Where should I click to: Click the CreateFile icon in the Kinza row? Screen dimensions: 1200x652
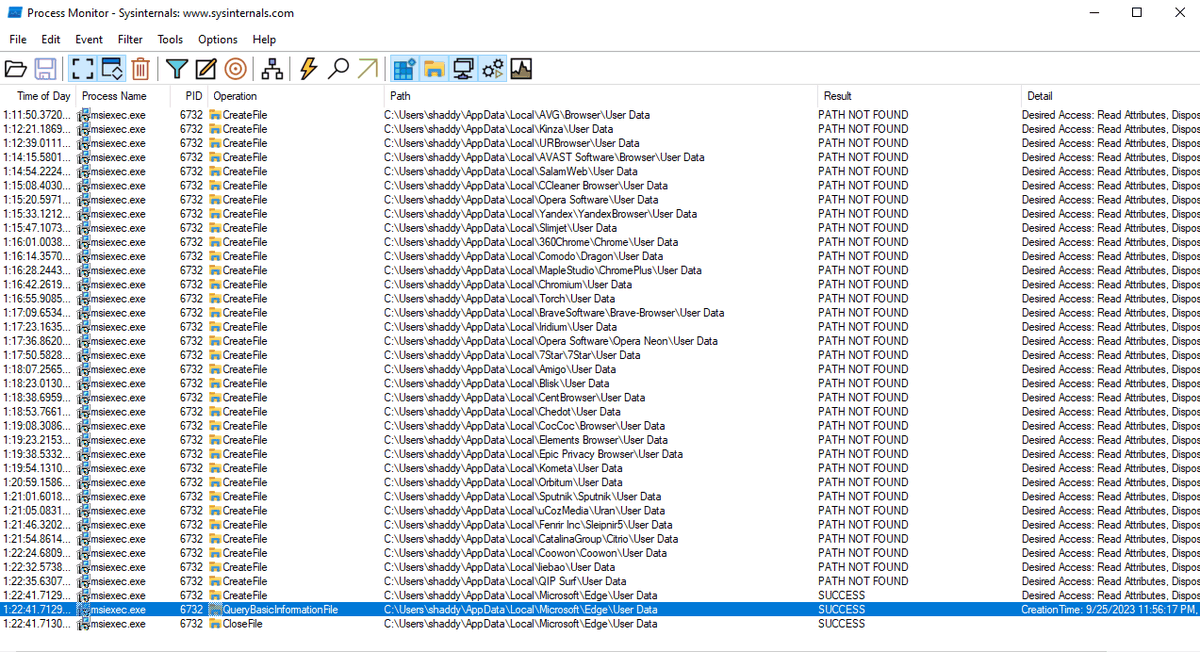(x=214, y=129)
